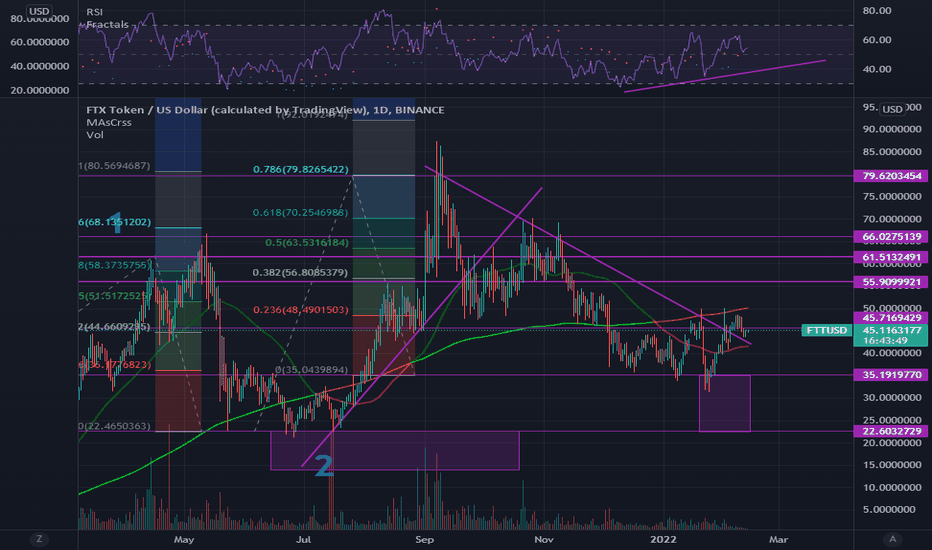Click the FTX Token / US Dollar chart title

coord(265,110)
